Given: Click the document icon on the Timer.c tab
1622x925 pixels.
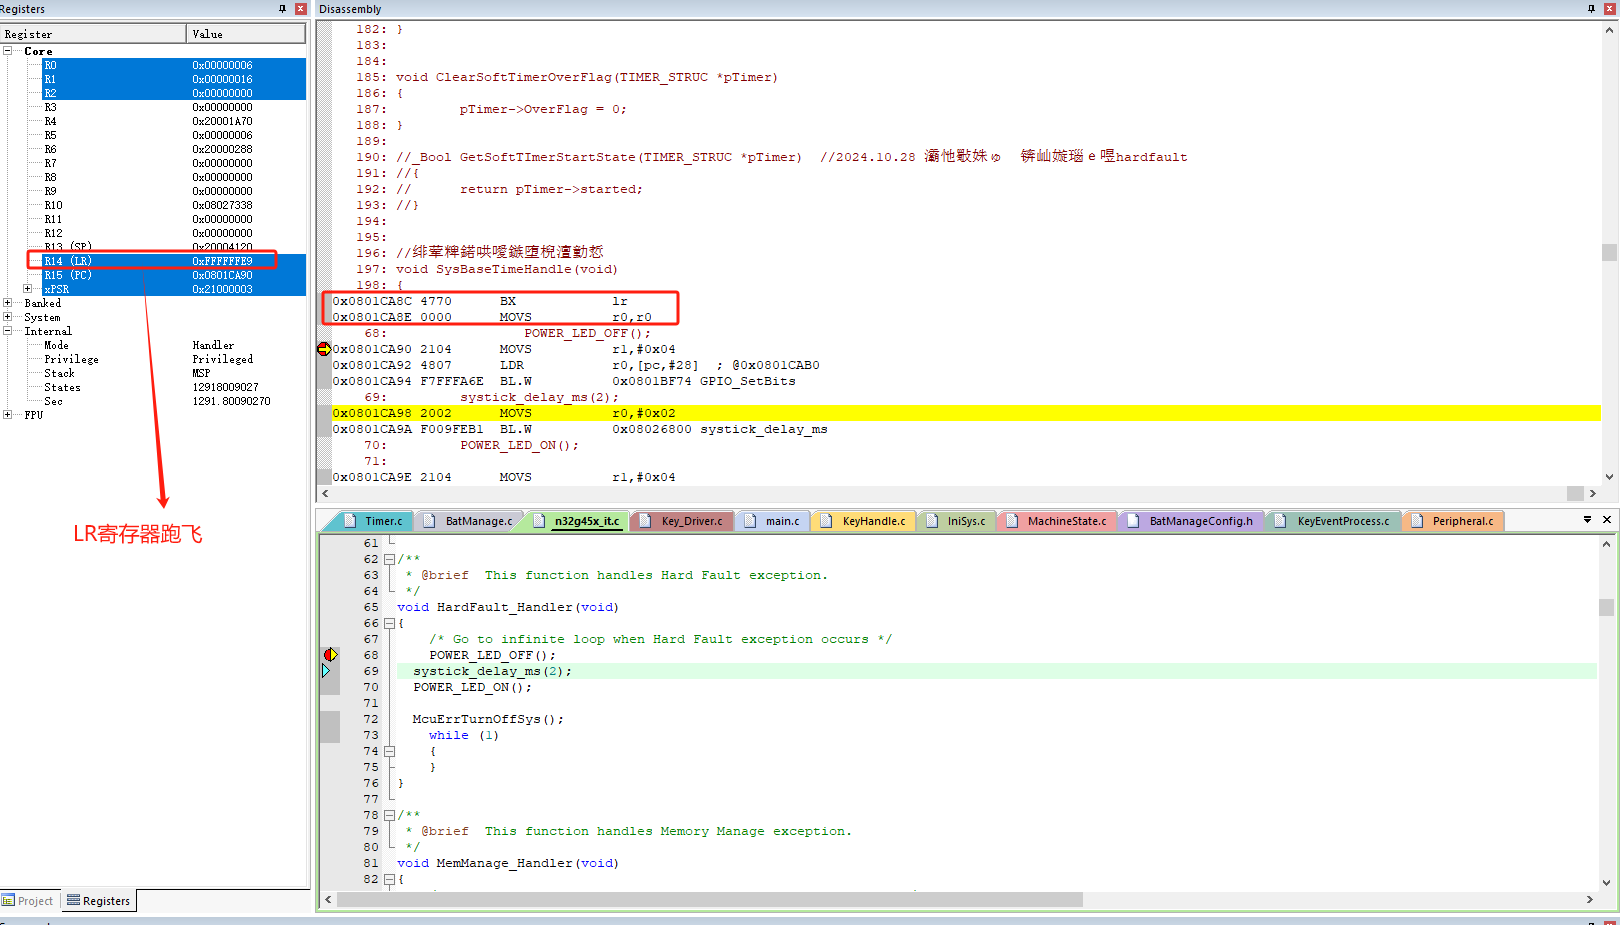Looking at the screenshot, I should point(349,520).
